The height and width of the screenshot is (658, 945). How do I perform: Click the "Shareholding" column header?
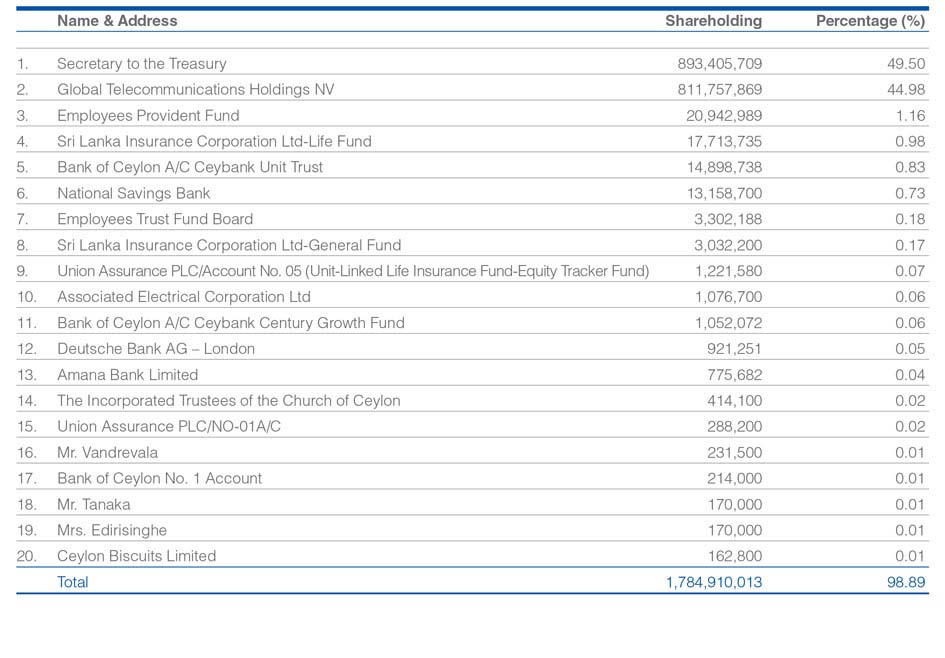coord(714,21)
